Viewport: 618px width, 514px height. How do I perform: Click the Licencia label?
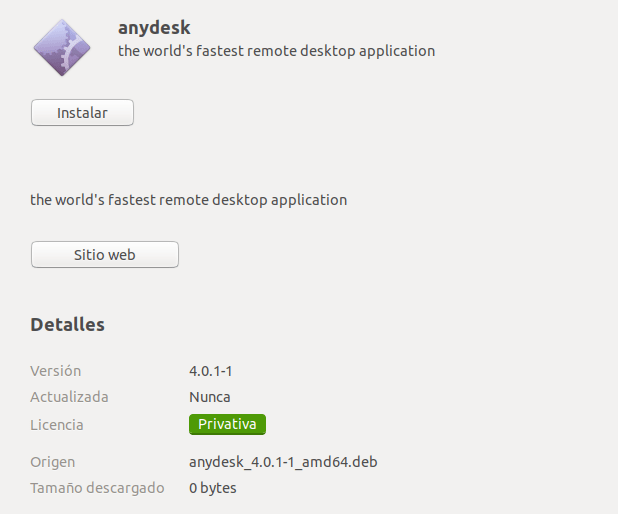coord(57,425)
